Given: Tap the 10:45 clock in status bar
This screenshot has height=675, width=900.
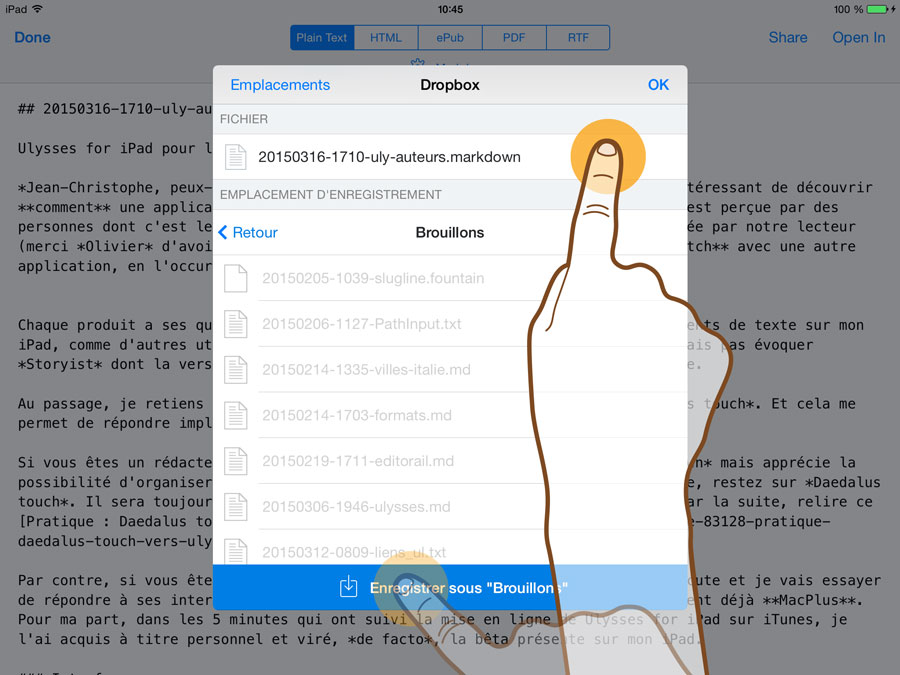Looking at the screenshot, I should [450, 9].
